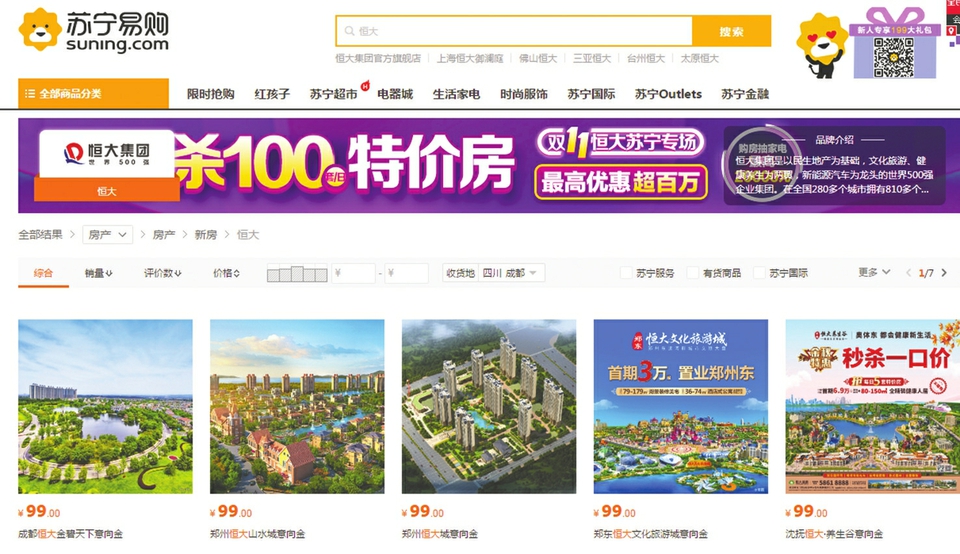Click the 恒大集团 brand logo
This screenshot has width=960, height=554.
coord(107,154)
